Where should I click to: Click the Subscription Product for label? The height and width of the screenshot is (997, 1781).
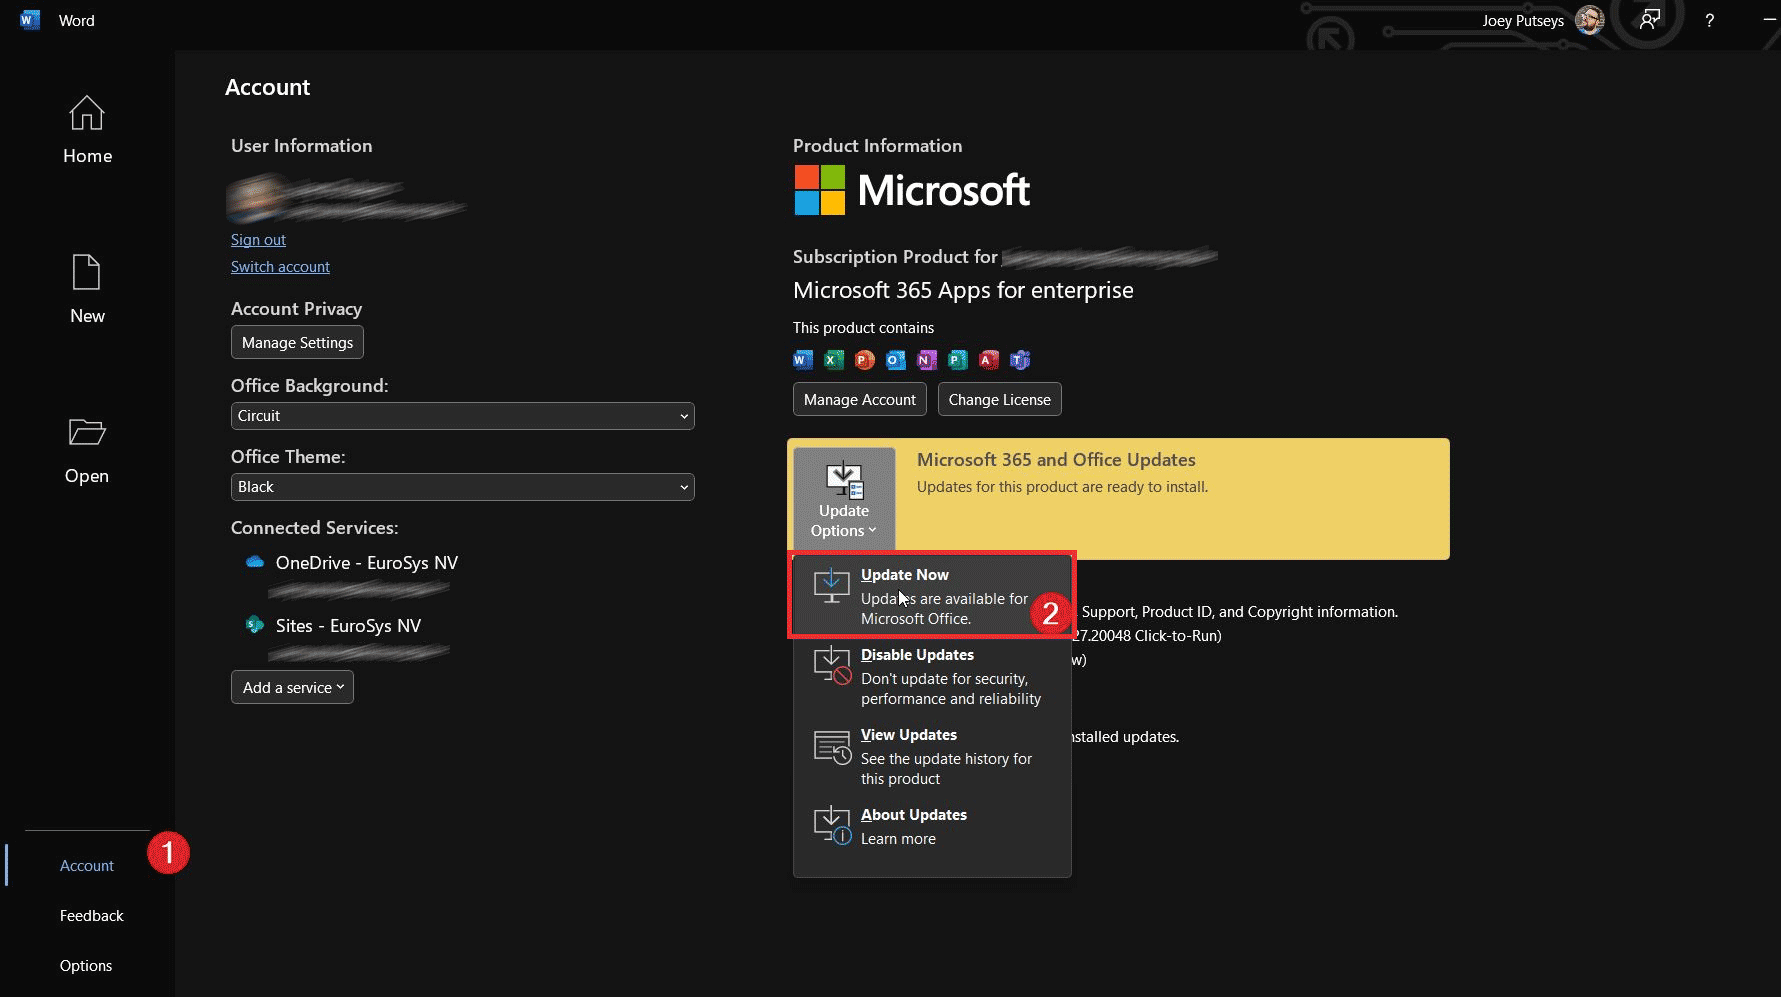[x=895, y=257]
